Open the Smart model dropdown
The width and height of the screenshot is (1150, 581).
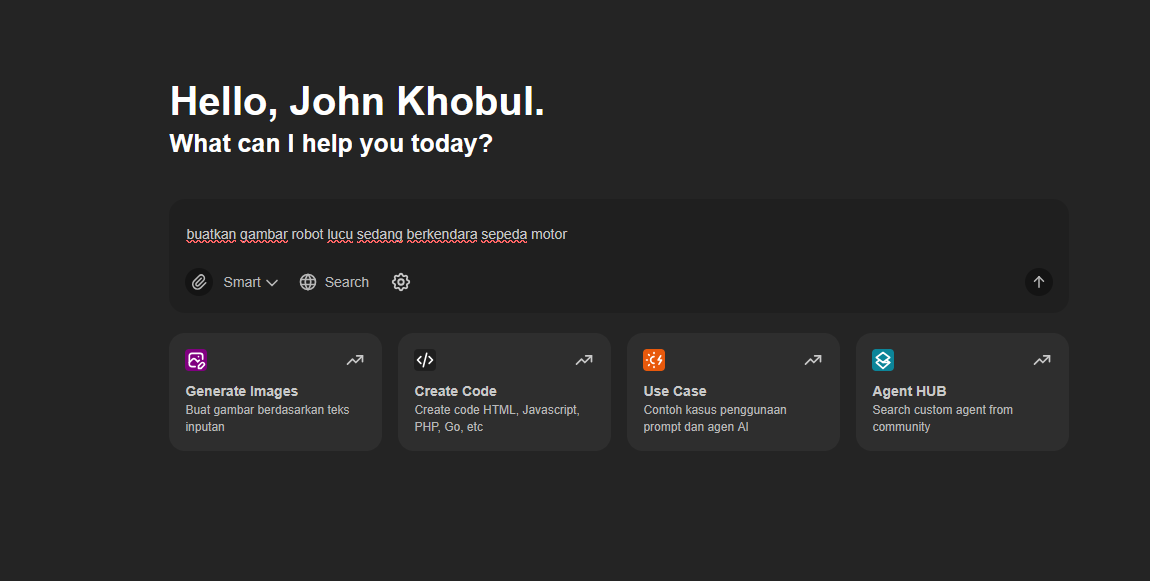(x=250, y=282)
